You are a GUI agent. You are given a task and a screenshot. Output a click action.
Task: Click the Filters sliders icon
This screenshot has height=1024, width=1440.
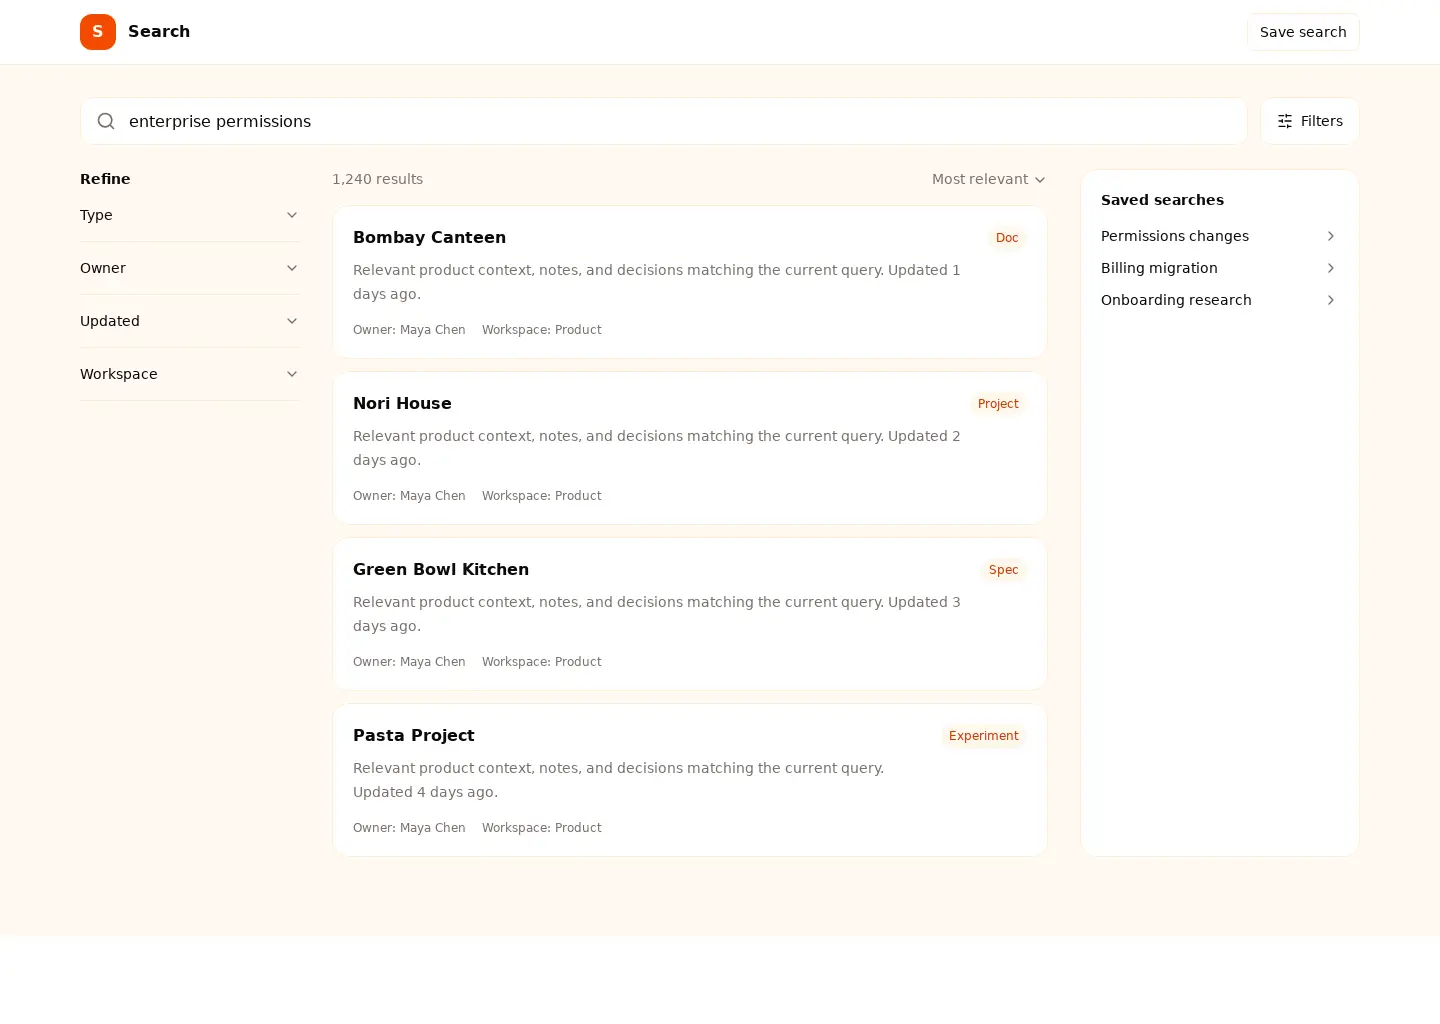pos(1285,121)
